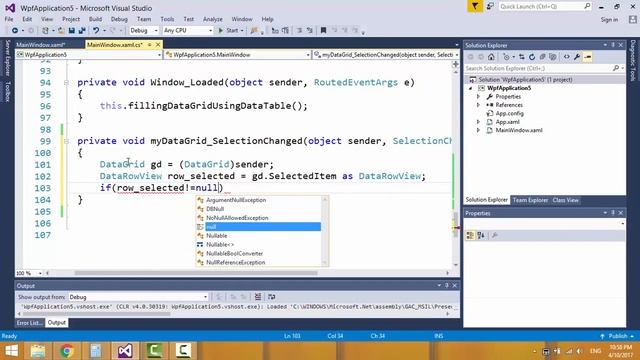Screen dimensions: 640x360
Task: Open the feedback notification flag icon
Action: 475,7
